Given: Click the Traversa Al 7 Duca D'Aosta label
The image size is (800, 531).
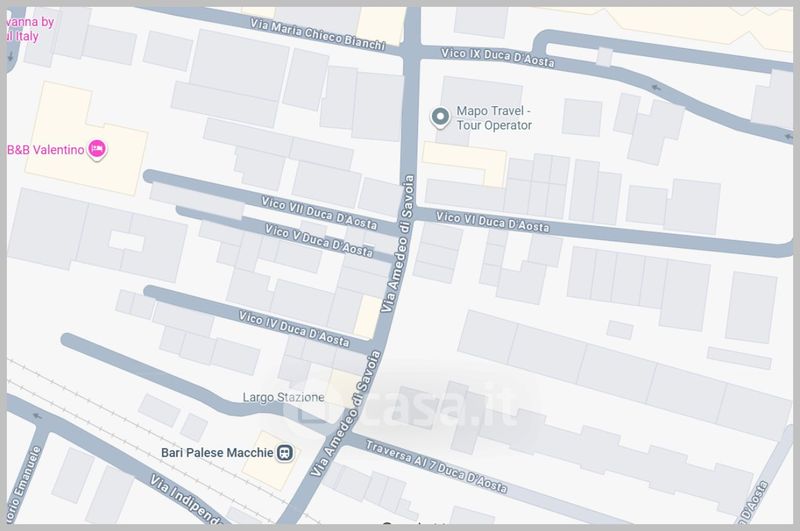Looking at the screenshot, I should click(437, 467).
